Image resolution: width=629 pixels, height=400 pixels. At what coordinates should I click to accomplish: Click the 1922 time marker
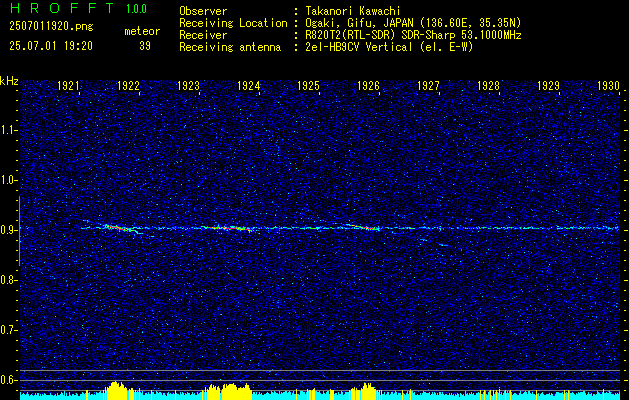coord(128,85)
